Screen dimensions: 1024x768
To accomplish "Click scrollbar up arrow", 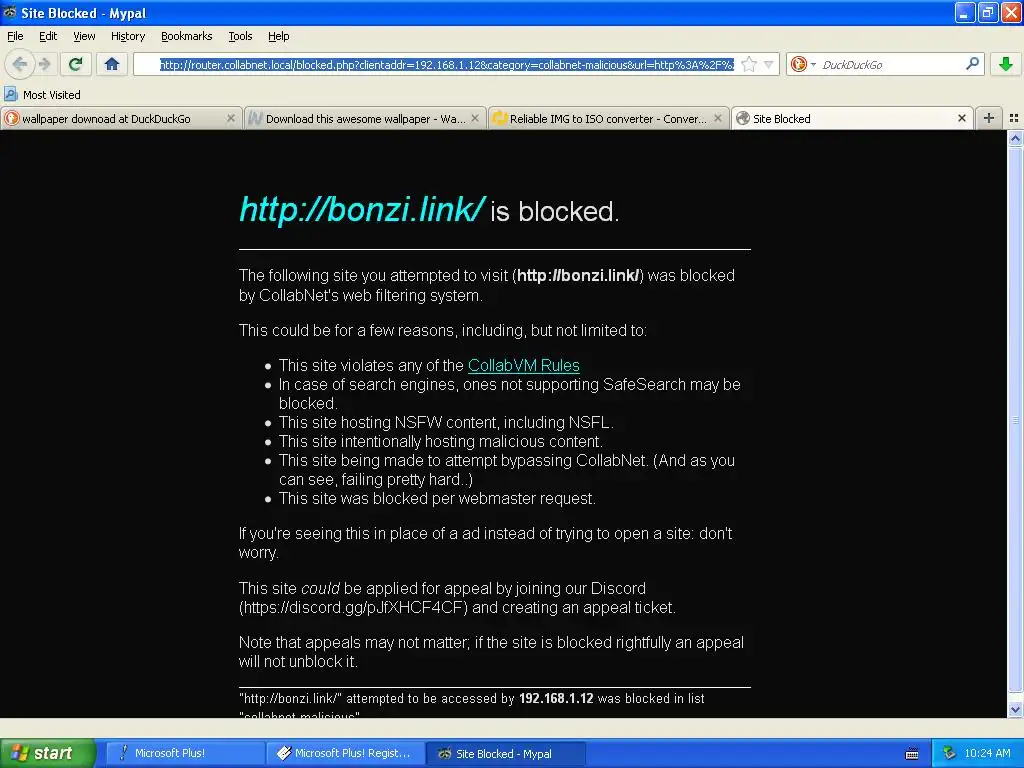I will click(x=1015, y=138).
